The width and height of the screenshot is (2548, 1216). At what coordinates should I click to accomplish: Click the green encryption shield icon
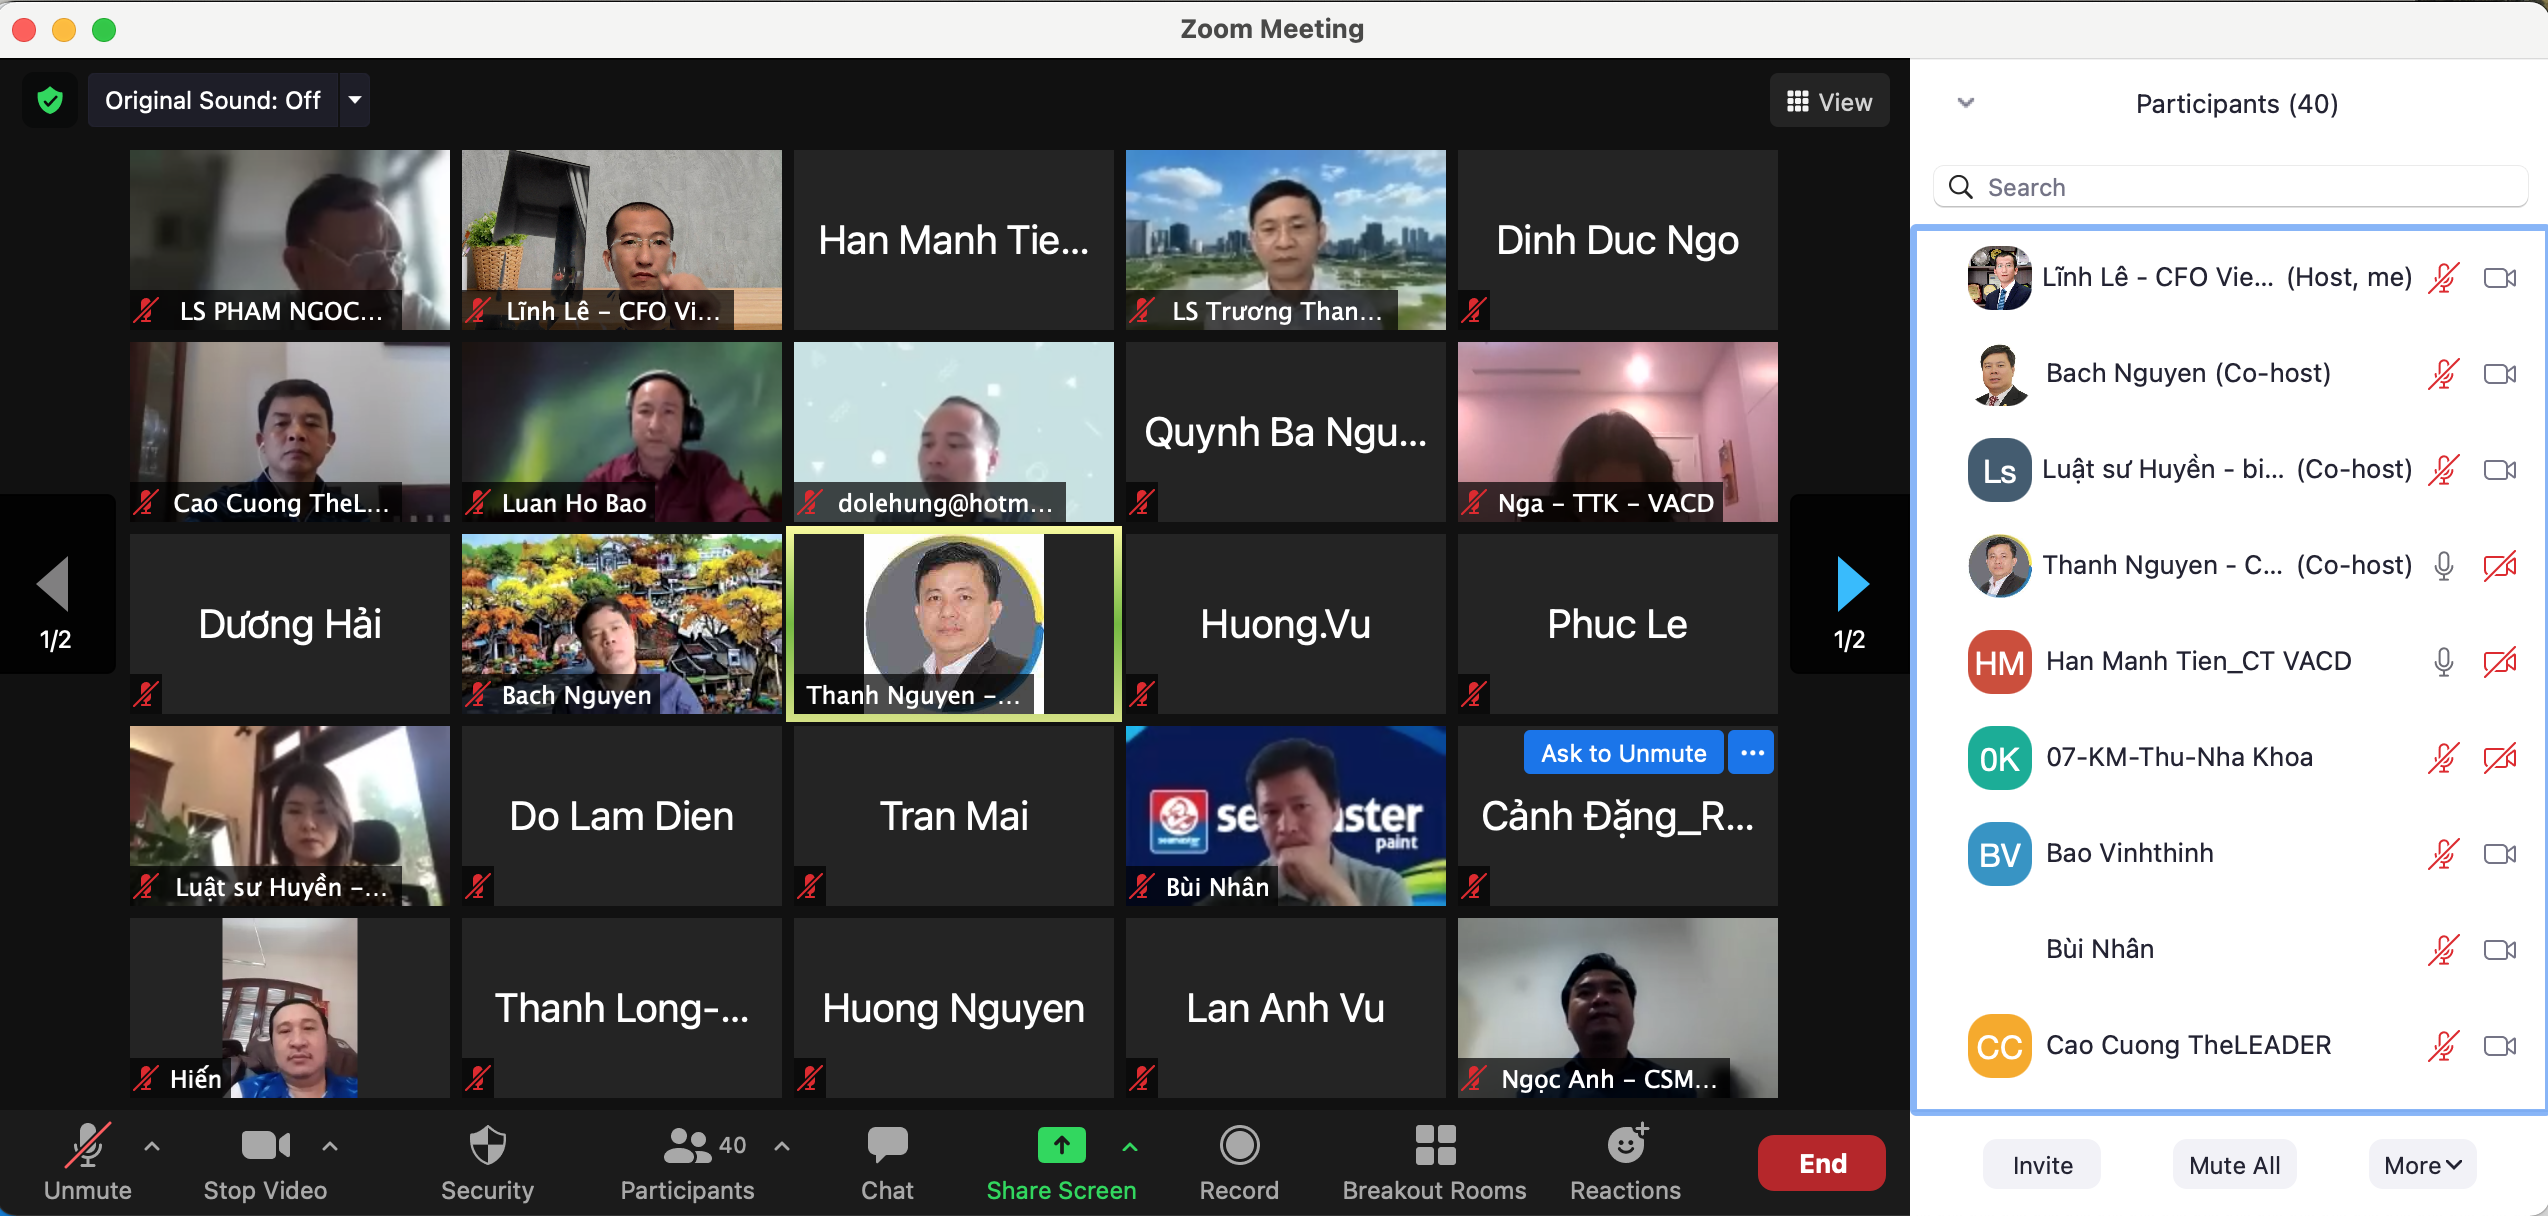point(50,100)
